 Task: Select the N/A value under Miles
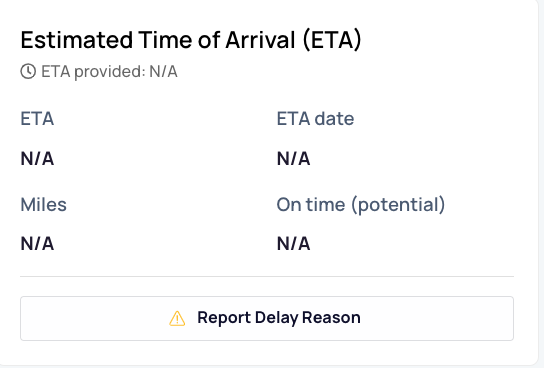coord(37,243)
